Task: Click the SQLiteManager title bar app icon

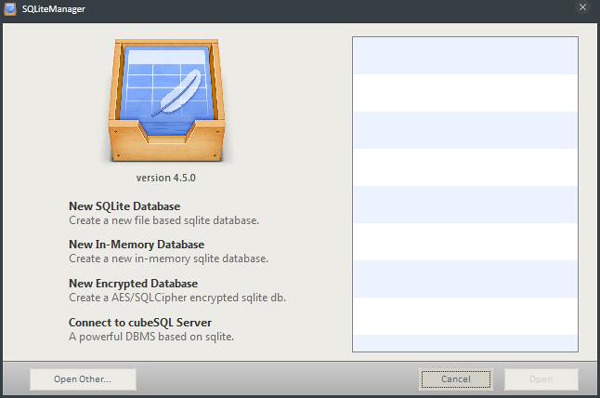Action: coord(10,9)
